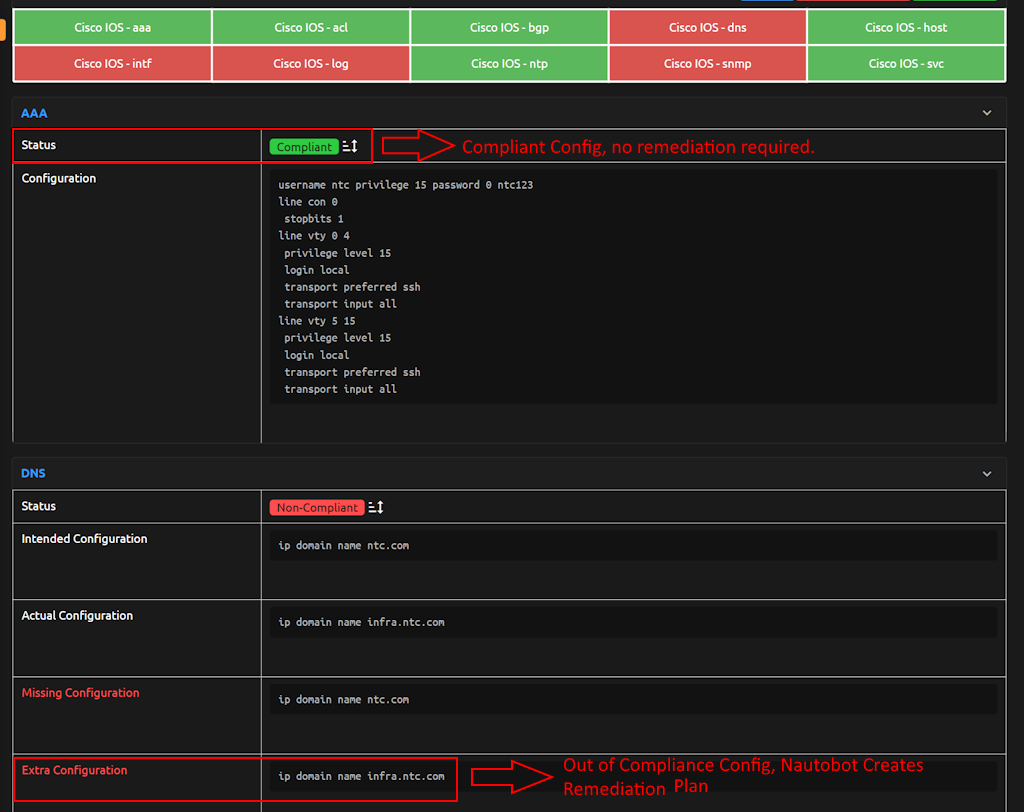The image size is (1024, 812).
Task: Open the non-compliant Cisco IOS - intf tile
Action: [x=112, y=63]
